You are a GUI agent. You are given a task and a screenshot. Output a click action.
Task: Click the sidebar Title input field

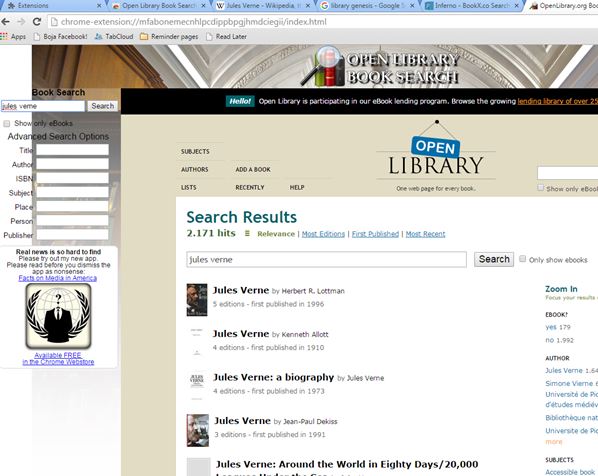(x=72, y=150)
